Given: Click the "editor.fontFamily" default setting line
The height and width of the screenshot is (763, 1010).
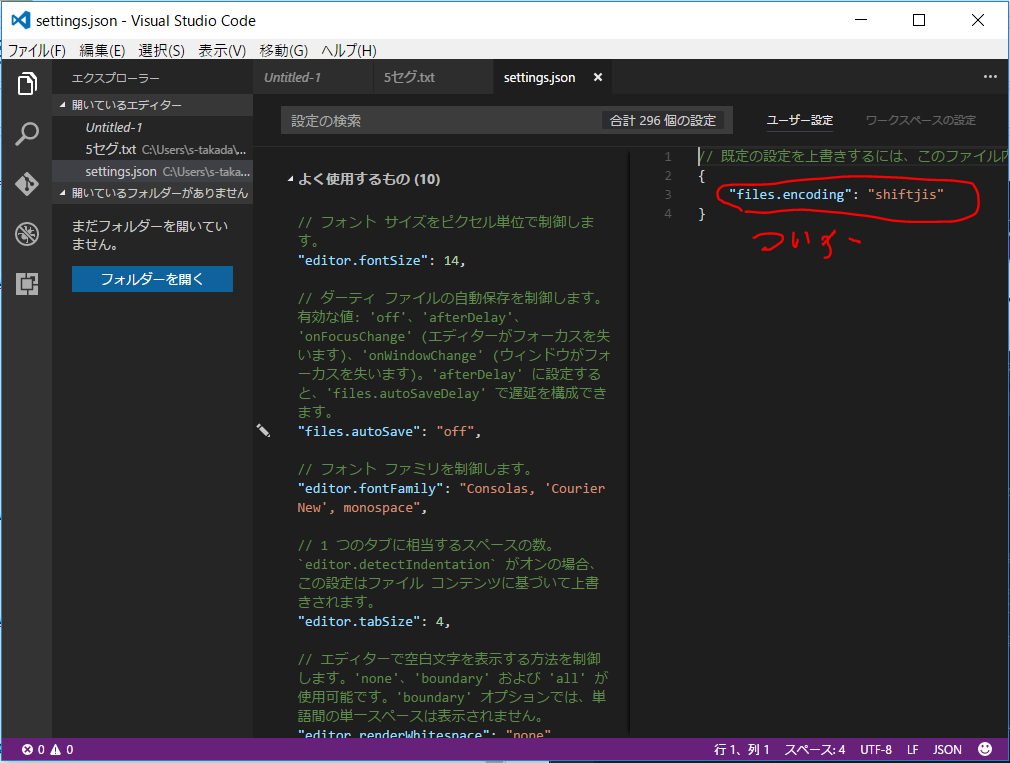Looking at the screenshot, I should tap(451, 498).
